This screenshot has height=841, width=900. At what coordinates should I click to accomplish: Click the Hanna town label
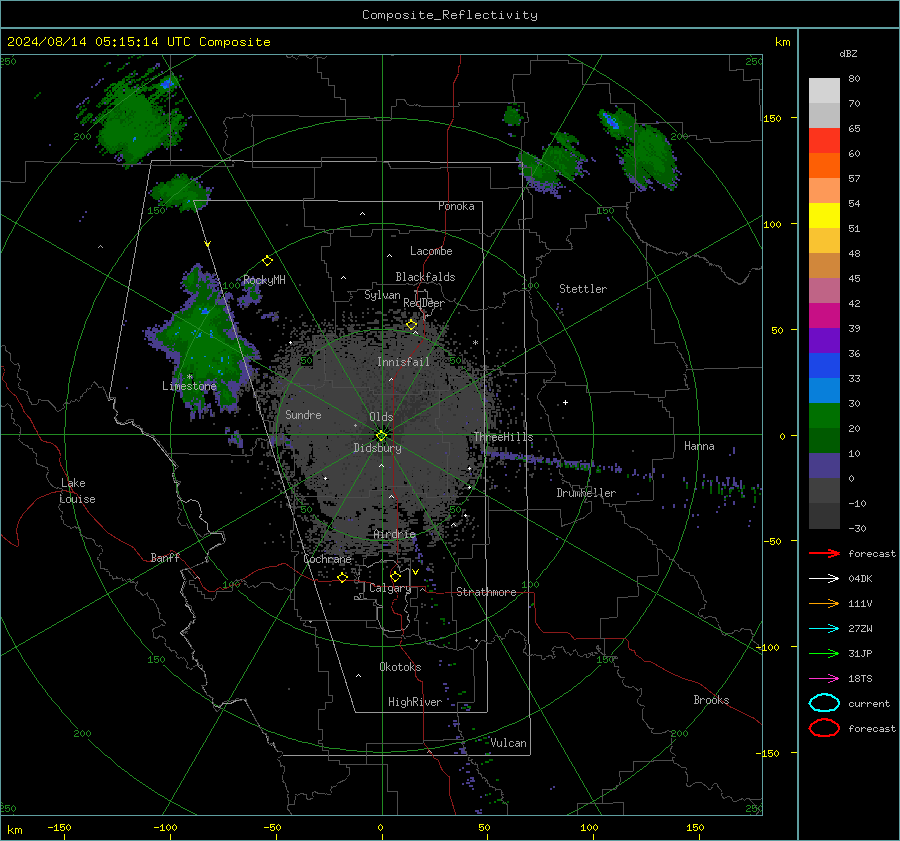click(699, 446)
